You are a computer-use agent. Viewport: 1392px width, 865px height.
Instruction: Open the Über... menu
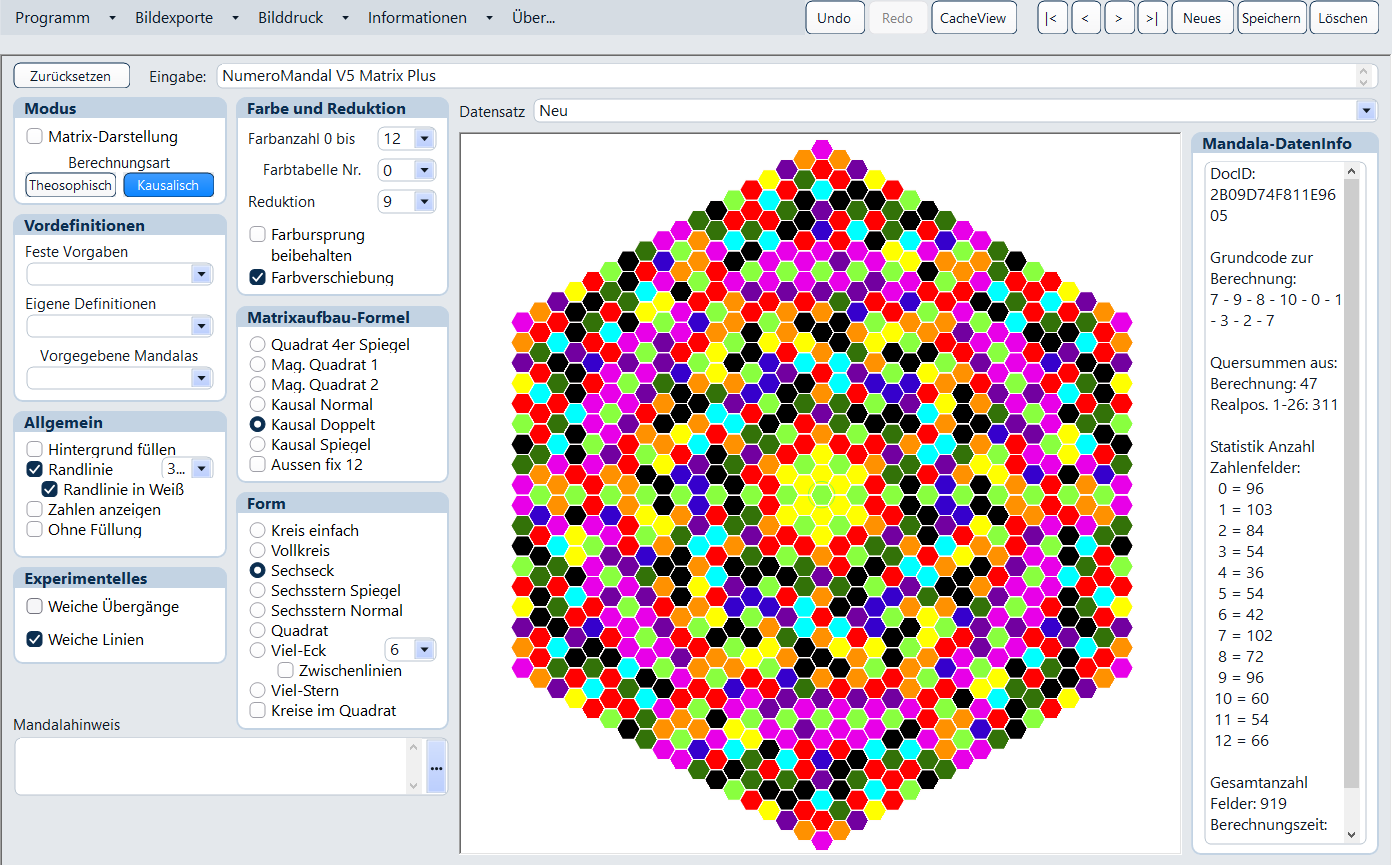click(x=533, y=18)
